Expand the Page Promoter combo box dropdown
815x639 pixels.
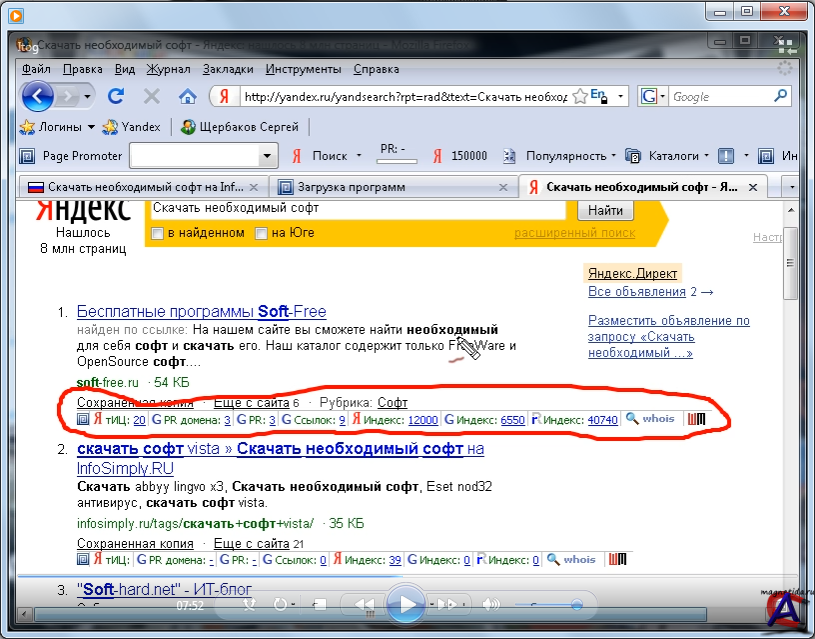click(267, 156)
